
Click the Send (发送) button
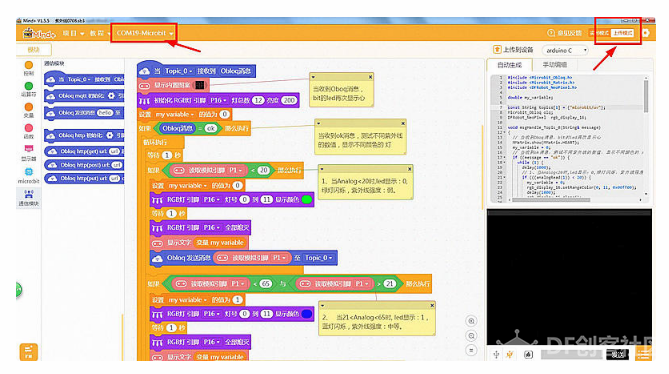tap(618, 354)
